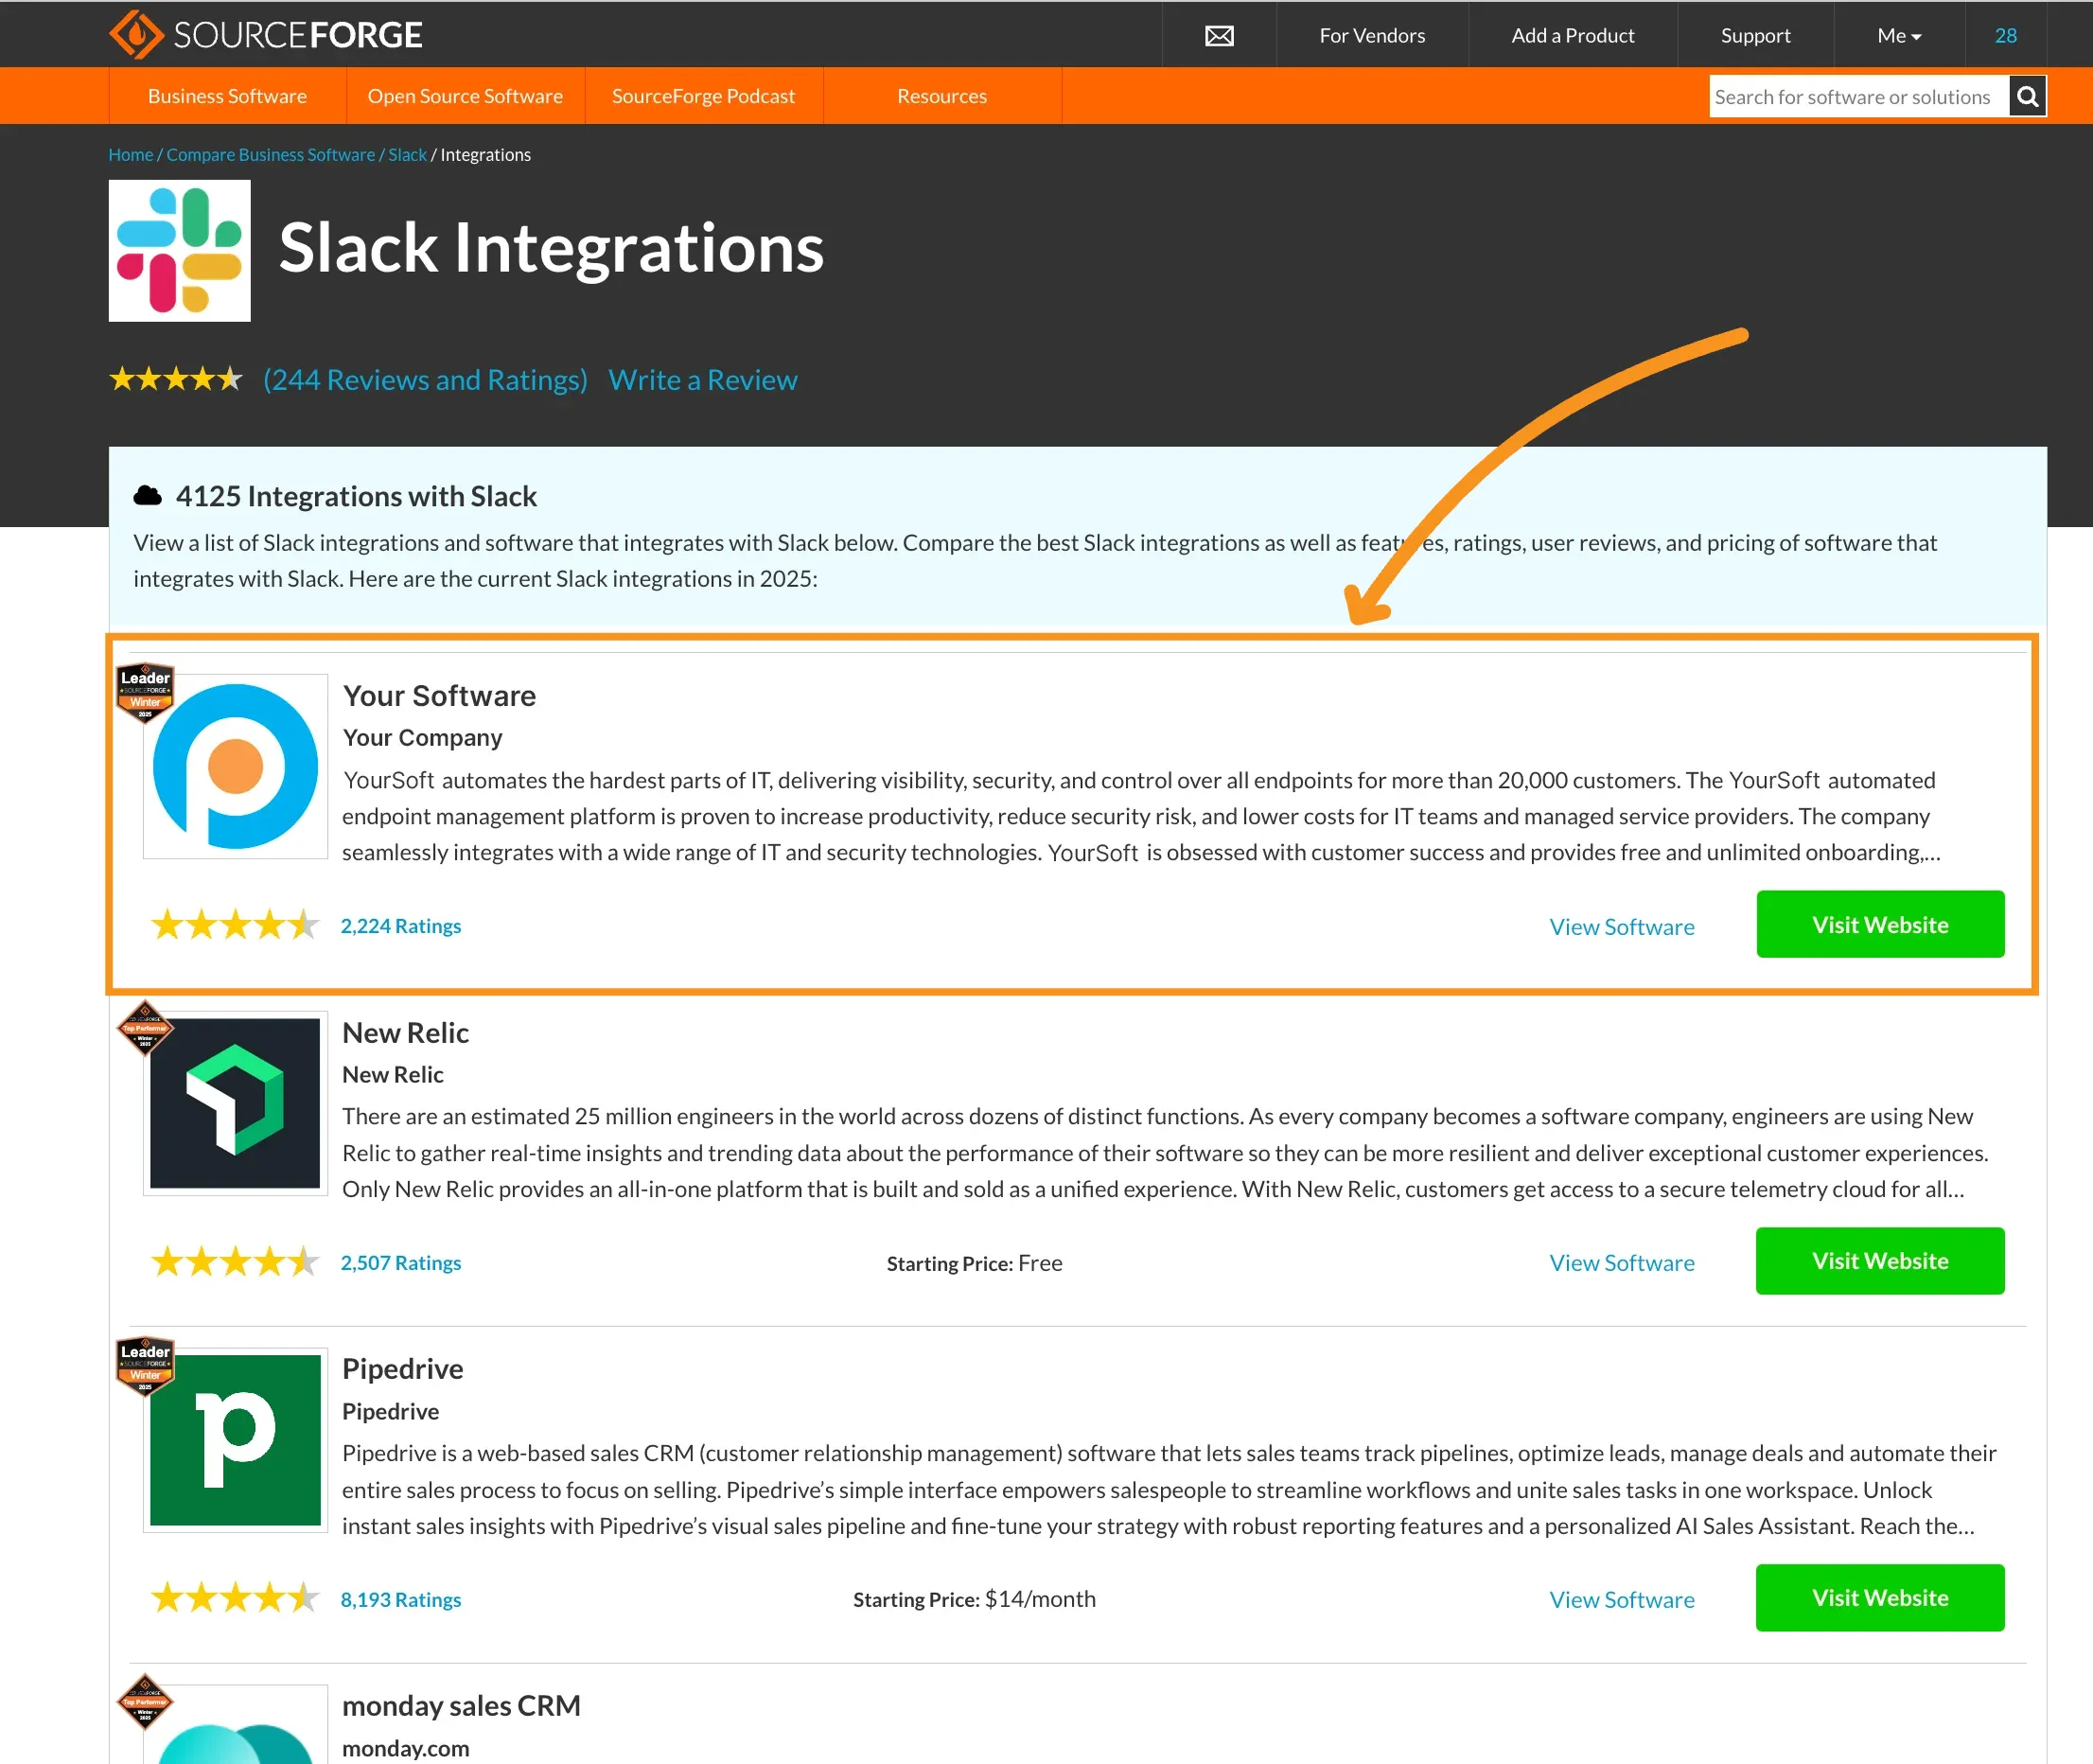
Task: Open For Vendors link
Action: coord(1372,36)
